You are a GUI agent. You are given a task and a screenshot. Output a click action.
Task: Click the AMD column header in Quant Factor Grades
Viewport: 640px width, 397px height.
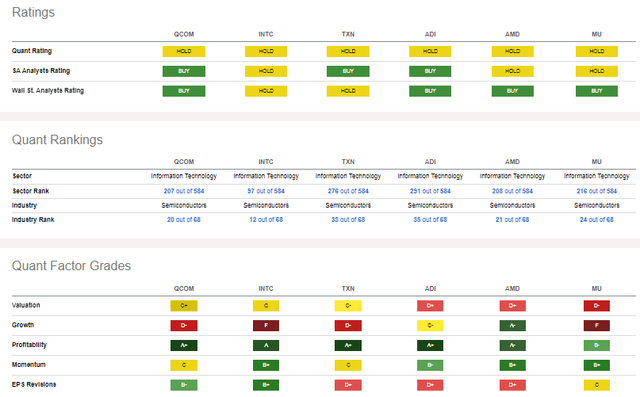tap(512, 288)
